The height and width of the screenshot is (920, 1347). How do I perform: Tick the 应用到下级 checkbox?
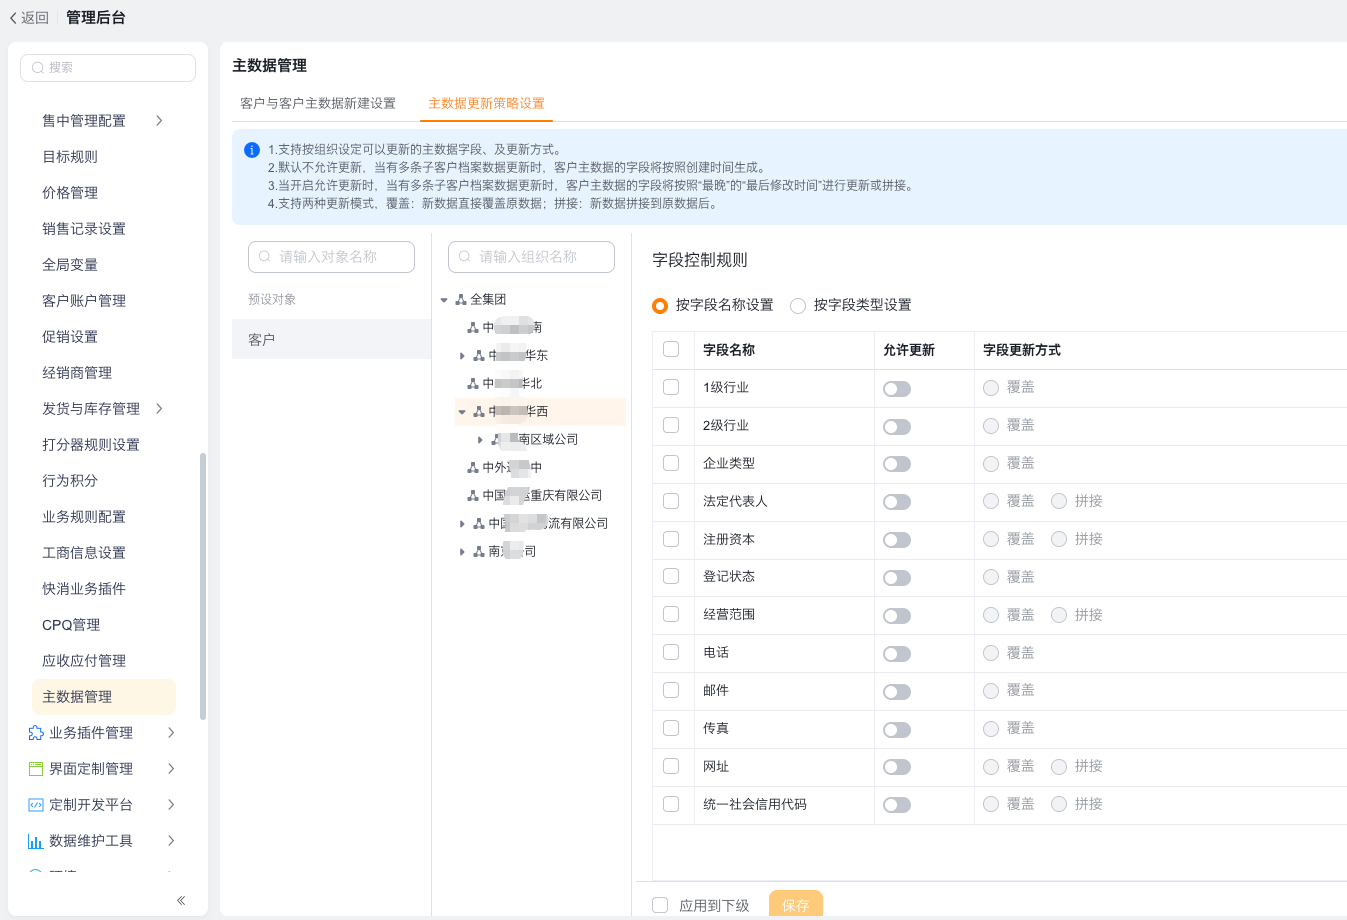click(x=660, y=905)
